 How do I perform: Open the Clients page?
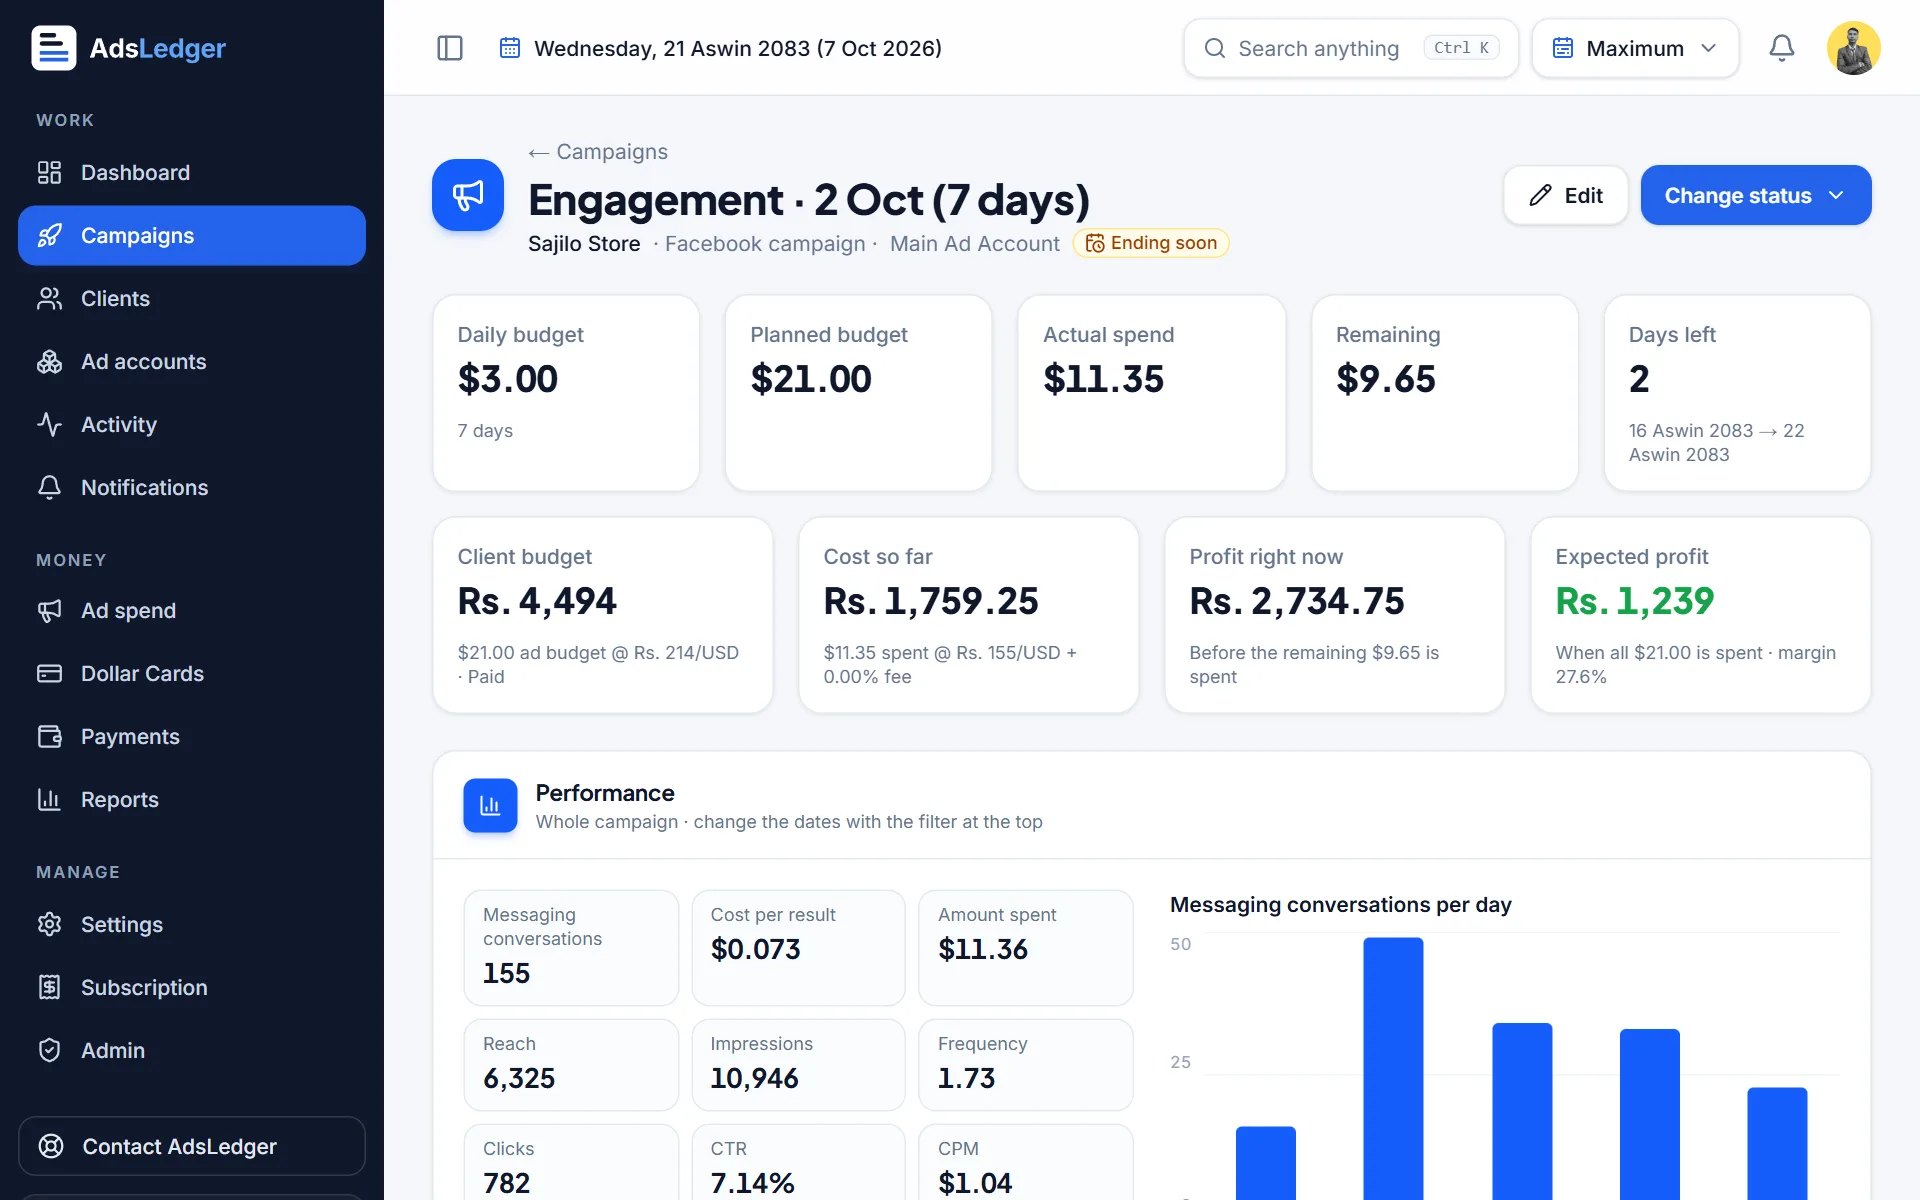pyautogui.click(x=192, y=299)
